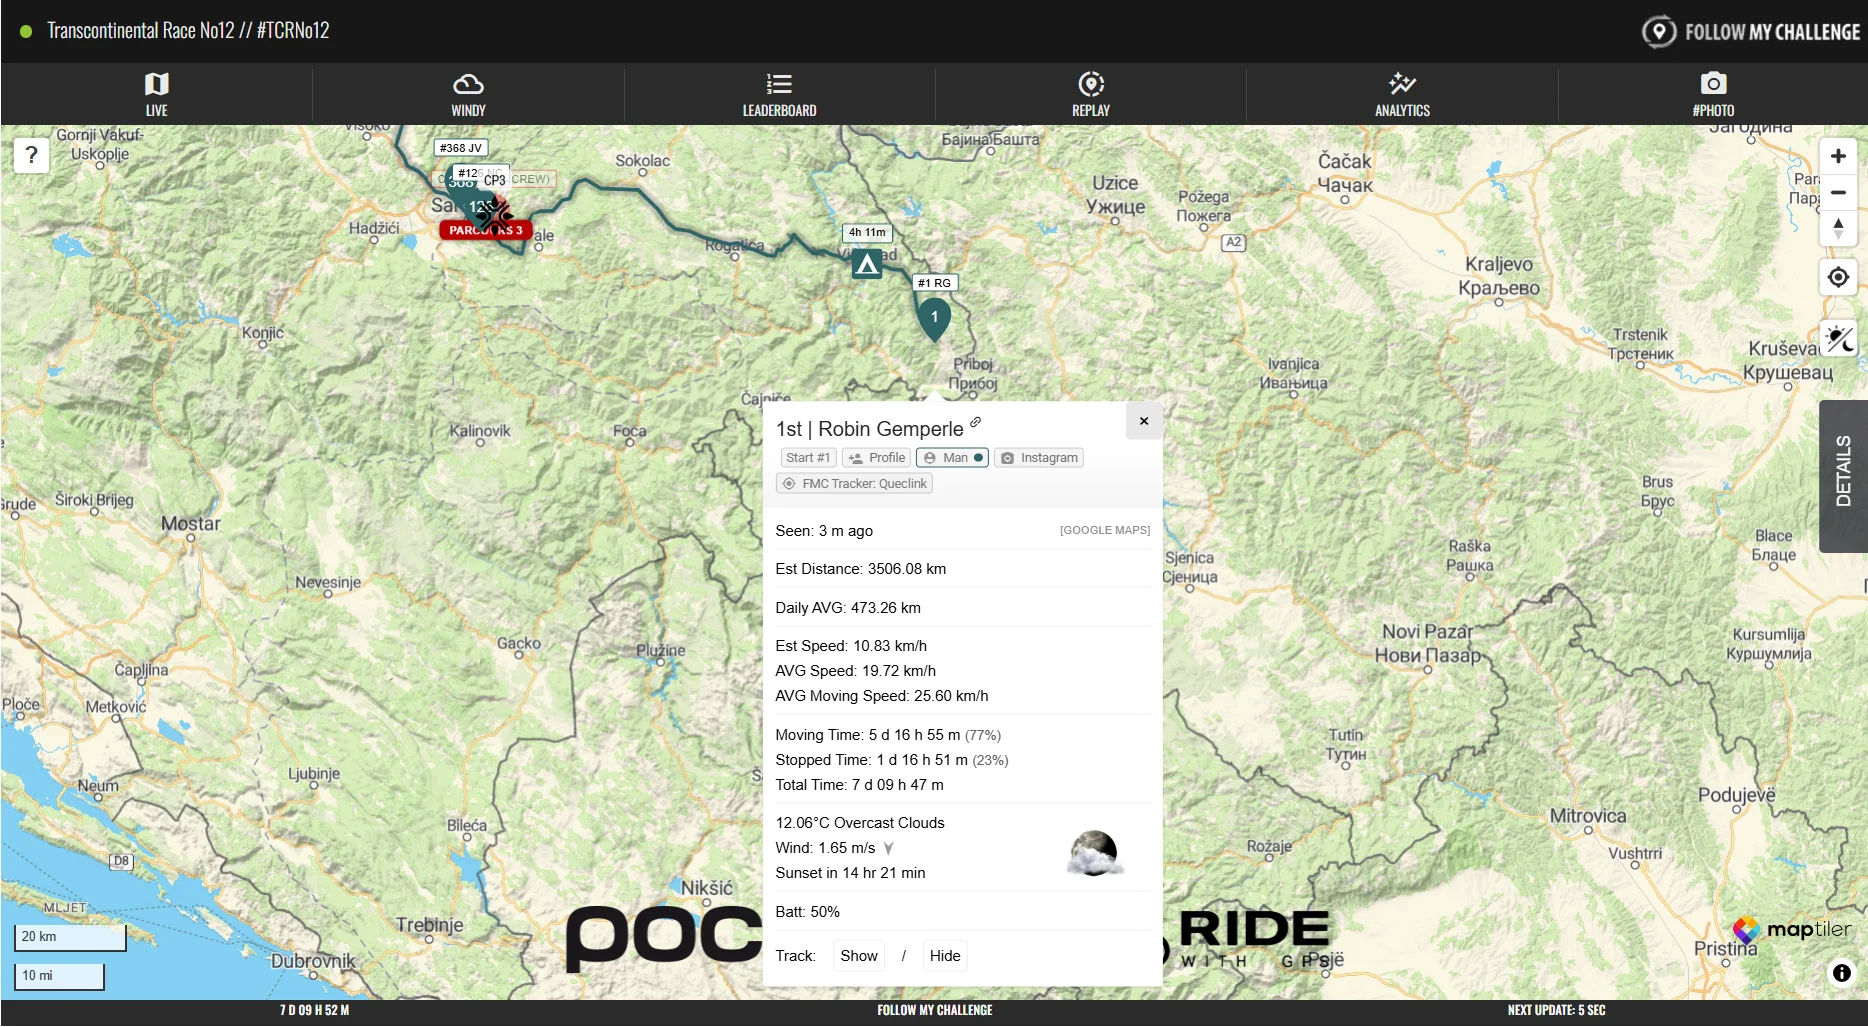This screenshot has width=1868, height=1027.
Task: Zoom in on the map
Action: (1838, 156)
